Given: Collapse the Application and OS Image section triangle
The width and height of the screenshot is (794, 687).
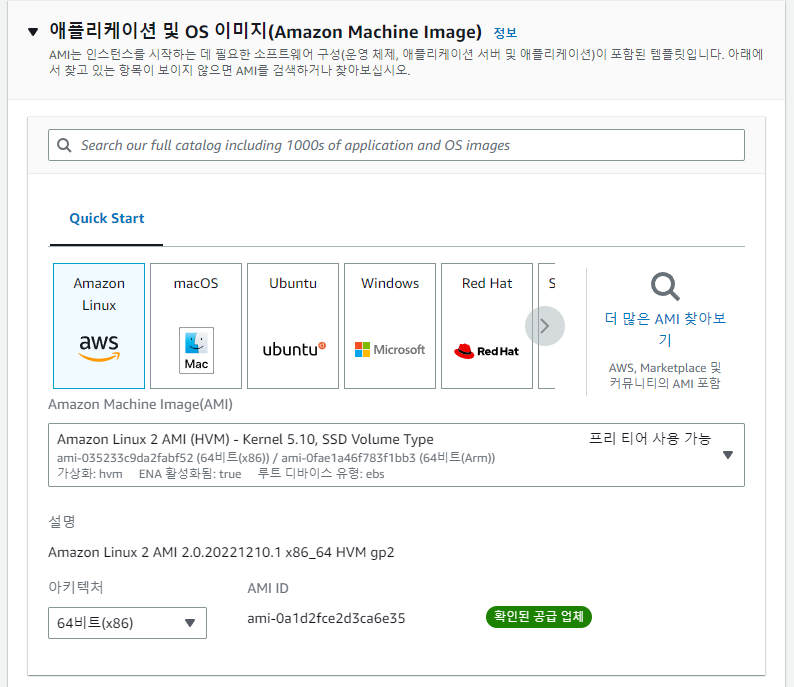Looking at the screenshot, I should click(33, 32).
